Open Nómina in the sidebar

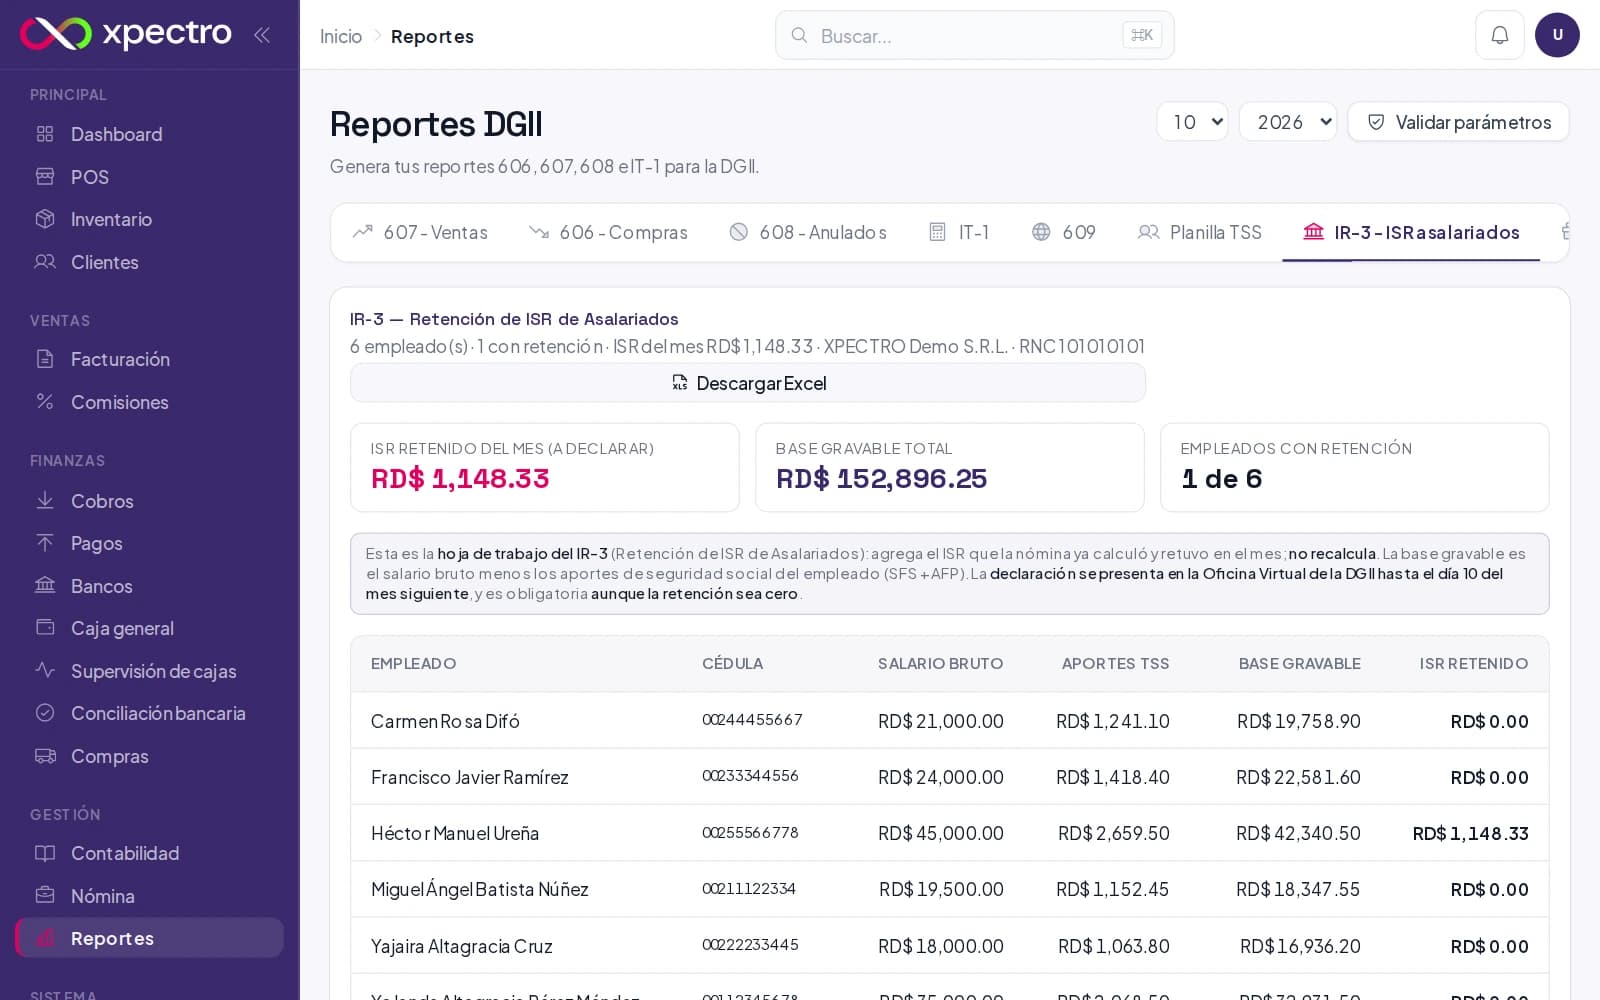click(150, 896)
